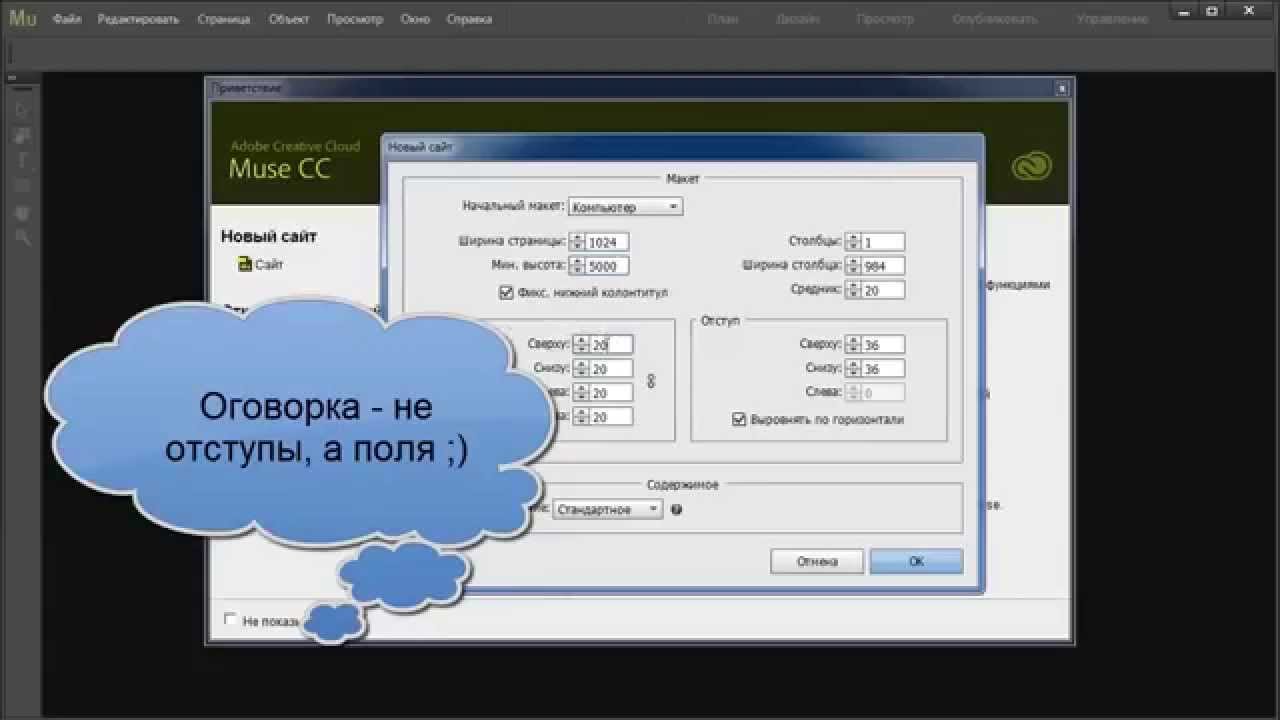Viewport: 1280px width, 720px height.
Task: Click the Отступ Сверху stepper arrows beside 36
Action: (853, 345)
